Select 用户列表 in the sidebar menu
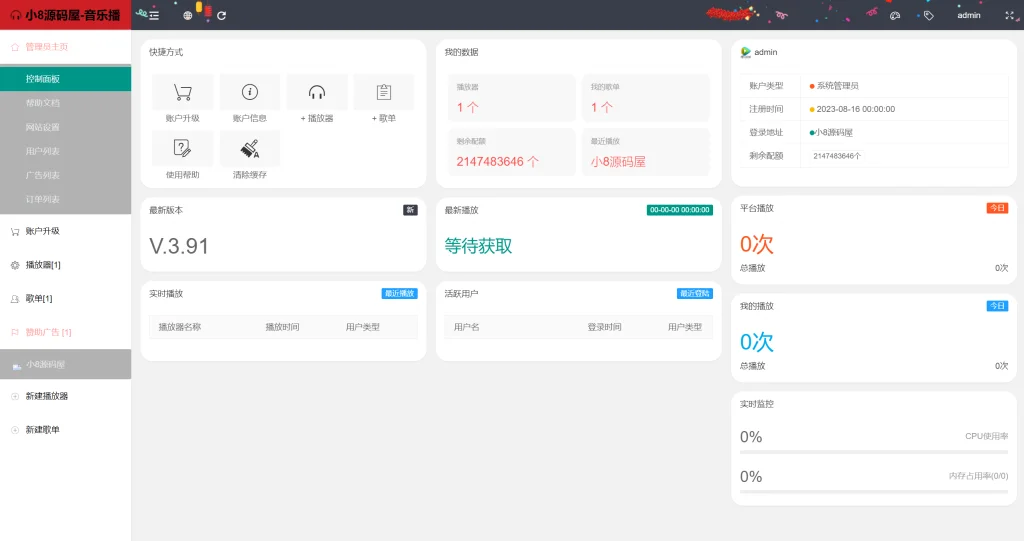The height and width of the screenshot is (541, 1024). tap(43, 151)
